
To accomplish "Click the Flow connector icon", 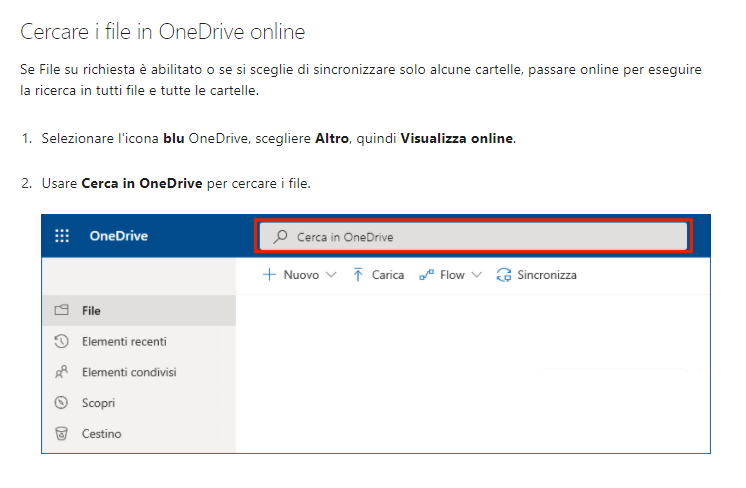I will click(426, 275).
